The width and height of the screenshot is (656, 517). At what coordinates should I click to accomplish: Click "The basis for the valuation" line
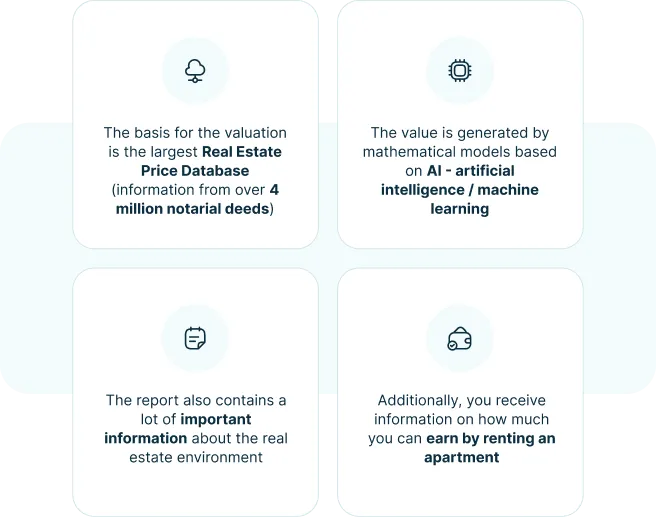195,133
